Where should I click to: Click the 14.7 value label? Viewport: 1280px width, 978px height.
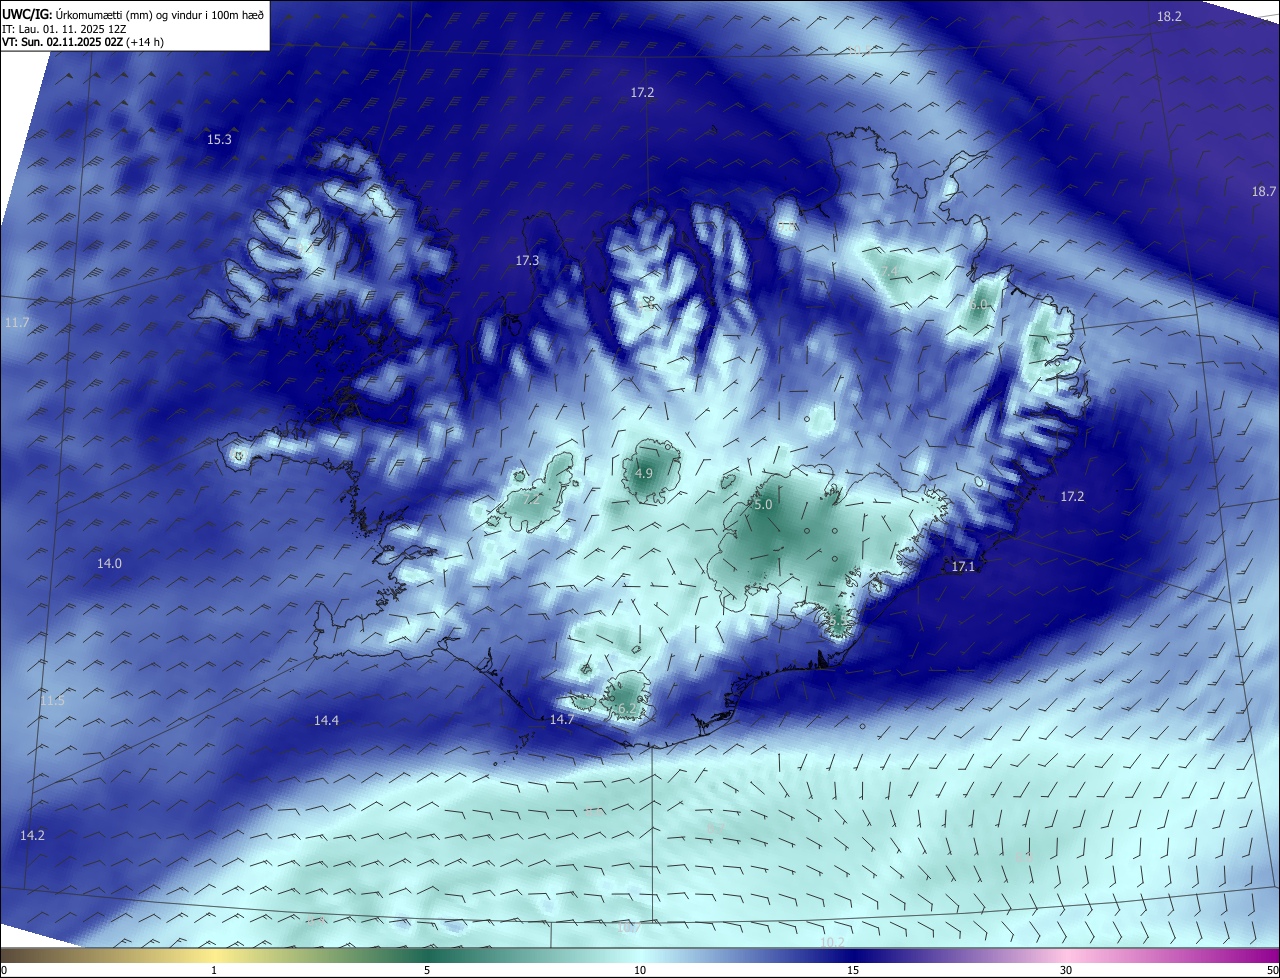click(x=562, y=720)
